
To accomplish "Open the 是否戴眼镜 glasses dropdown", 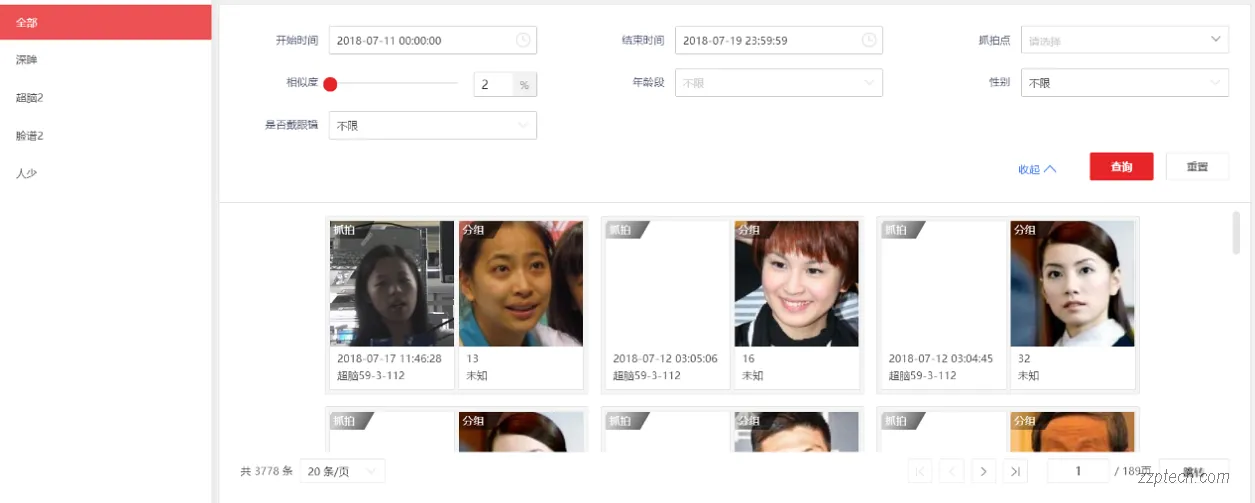I will 433,125.
